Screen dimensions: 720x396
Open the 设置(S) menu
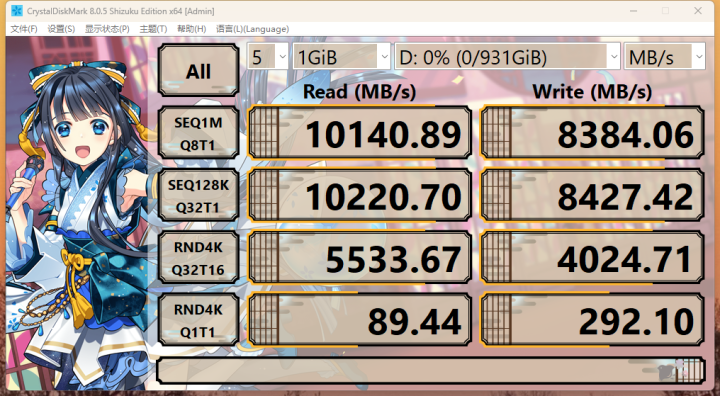click(61, 29)
